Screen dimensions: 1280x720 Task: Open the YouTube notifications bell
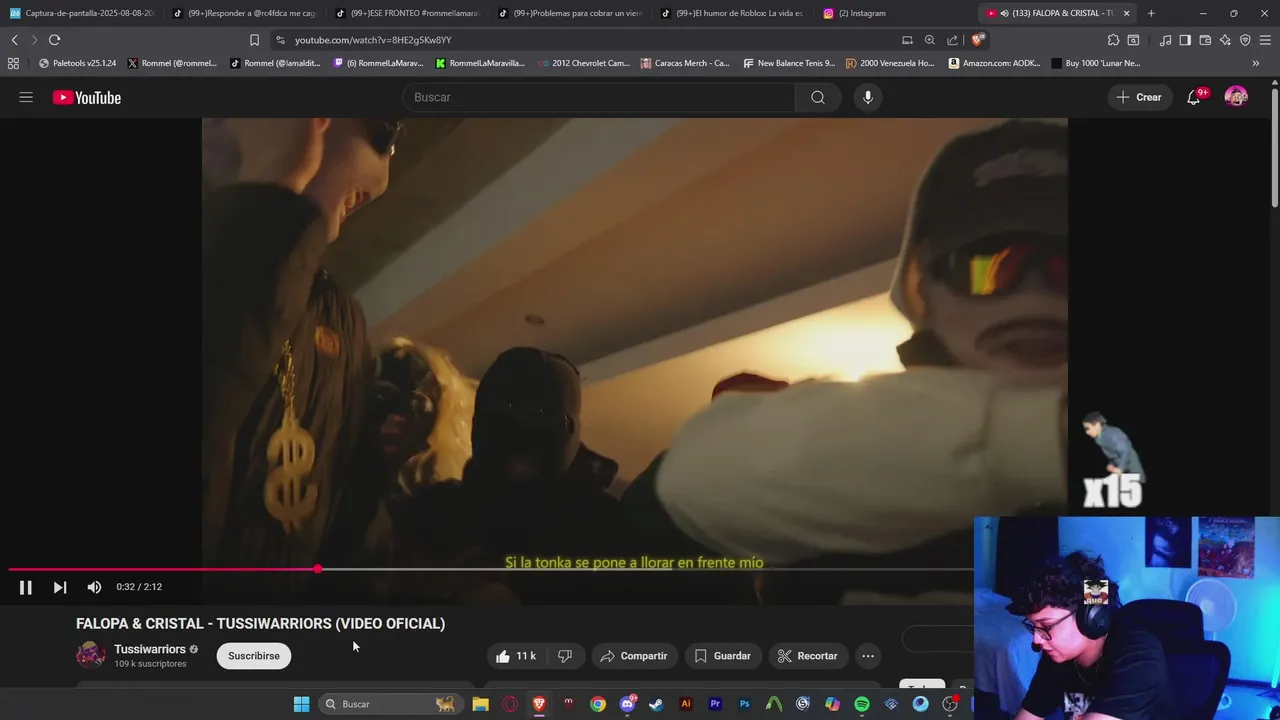[x=1194, y=97]
